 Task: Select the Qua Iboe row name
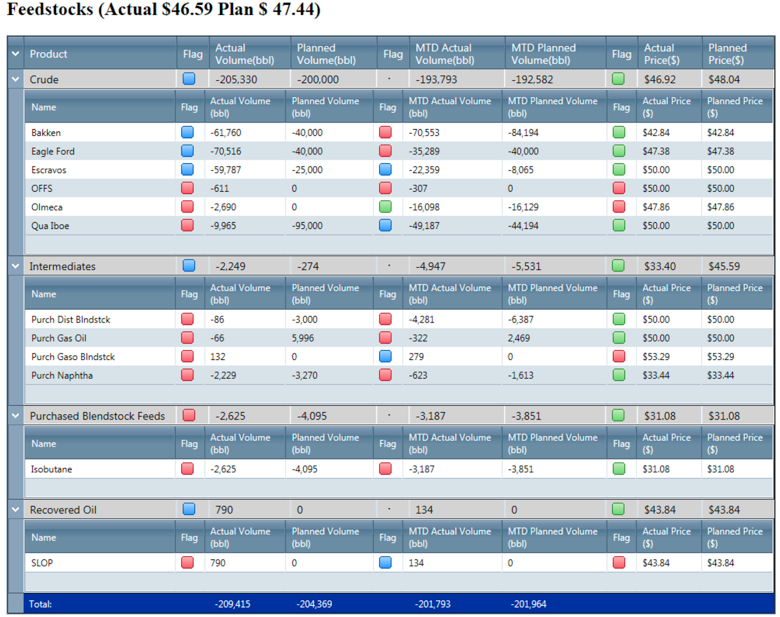50,226
